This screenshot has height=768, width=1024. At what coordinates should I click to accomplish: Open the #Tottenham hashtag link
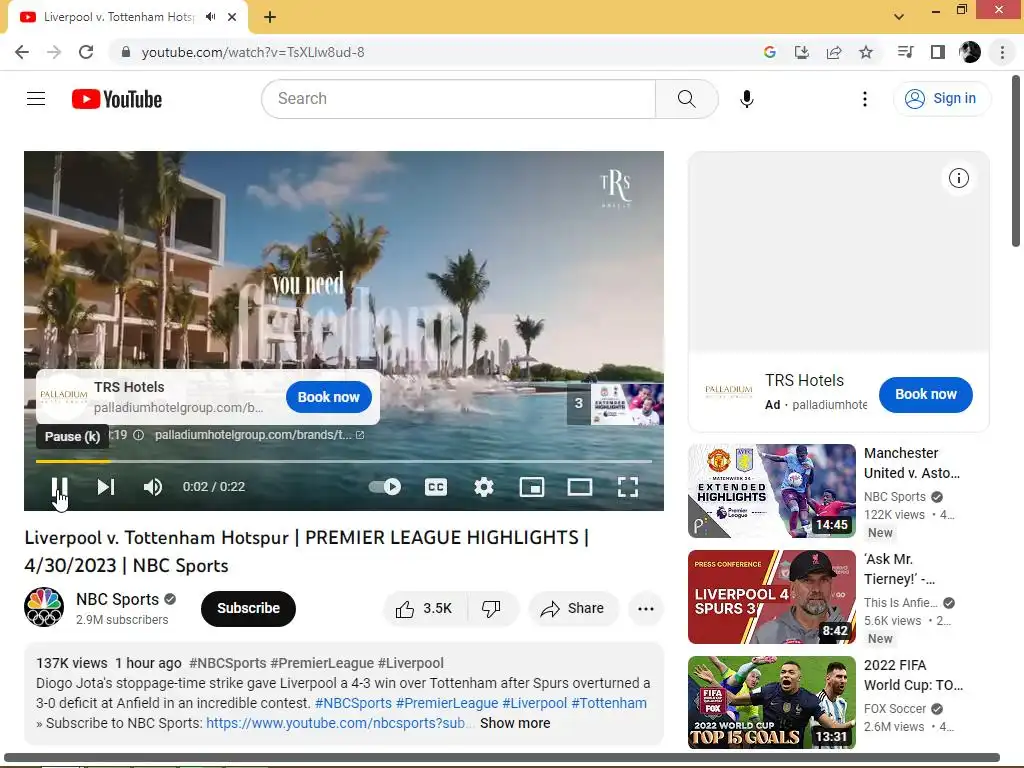point(609,703)
